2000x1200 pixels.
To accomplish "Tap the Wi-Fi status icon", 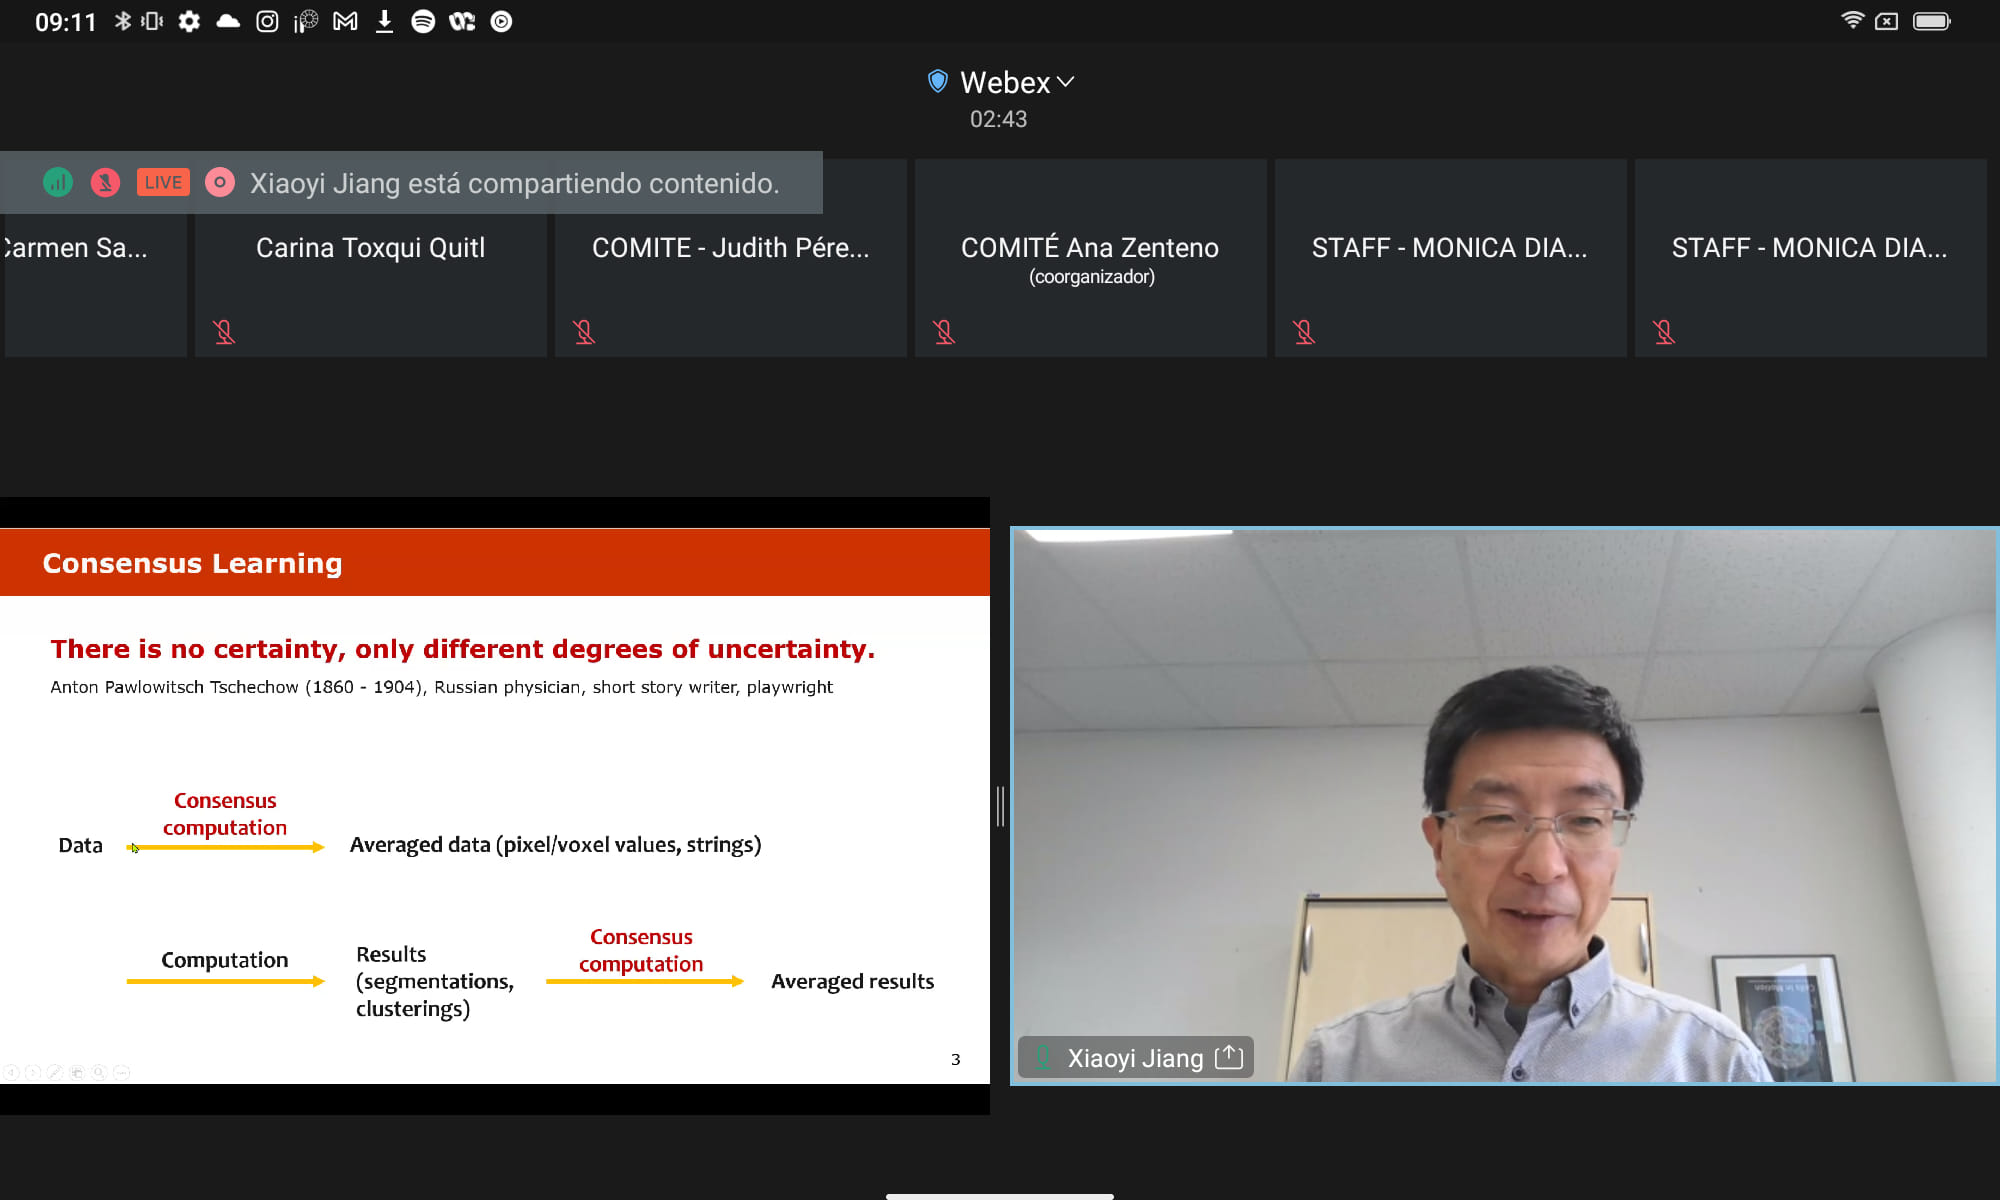I will (x=1852, y=20).
